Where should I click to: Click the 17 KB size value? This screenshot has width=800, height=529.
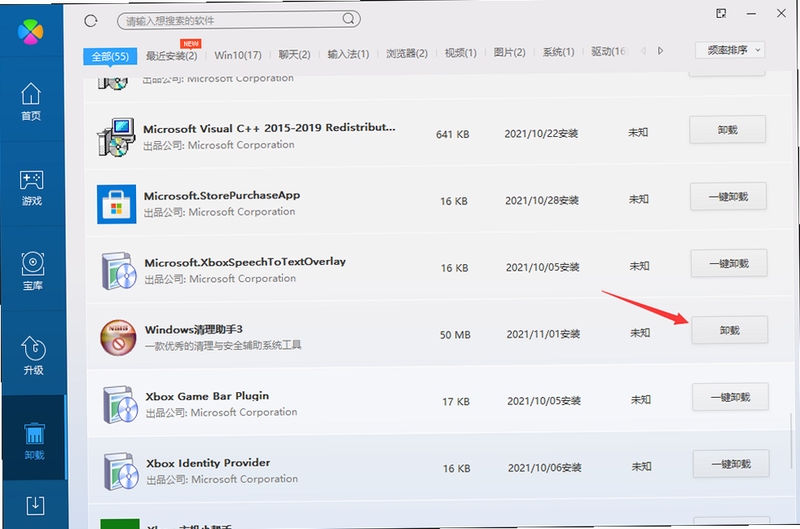click(x=456, y=401)
